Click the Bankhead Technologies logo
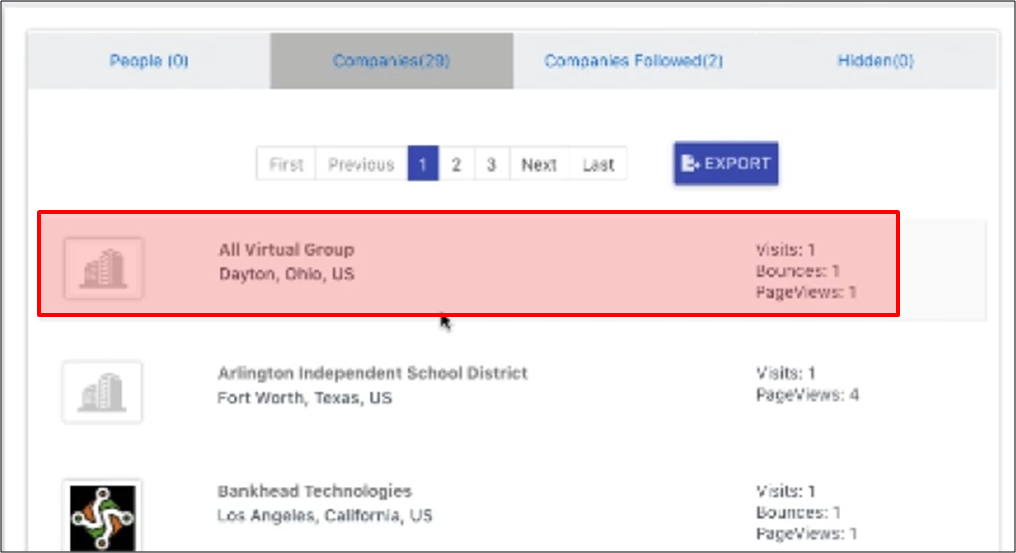Image resolution: width=1016 pixels, height=553 pixels. click(x=102, y=517)
